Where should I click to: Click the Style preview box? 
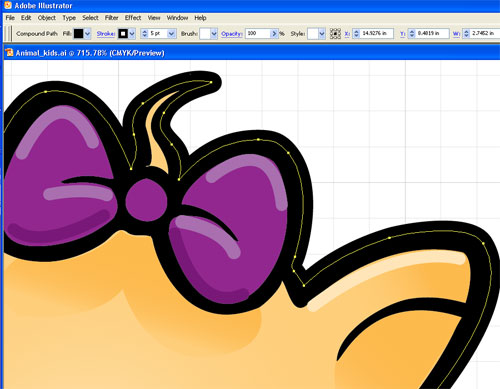(313, 33)
